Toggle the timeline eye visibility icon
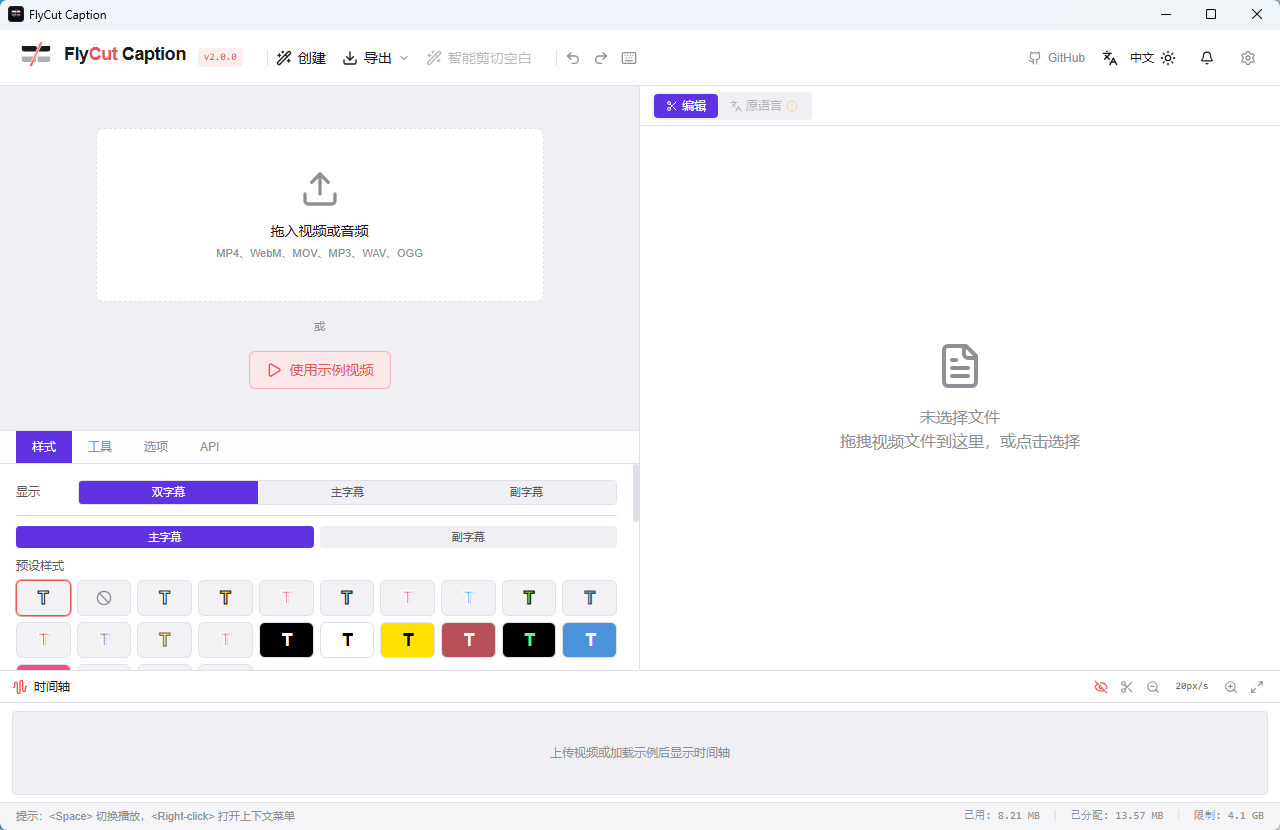Screen dimensions: 1280x830 coord(1101,687)
